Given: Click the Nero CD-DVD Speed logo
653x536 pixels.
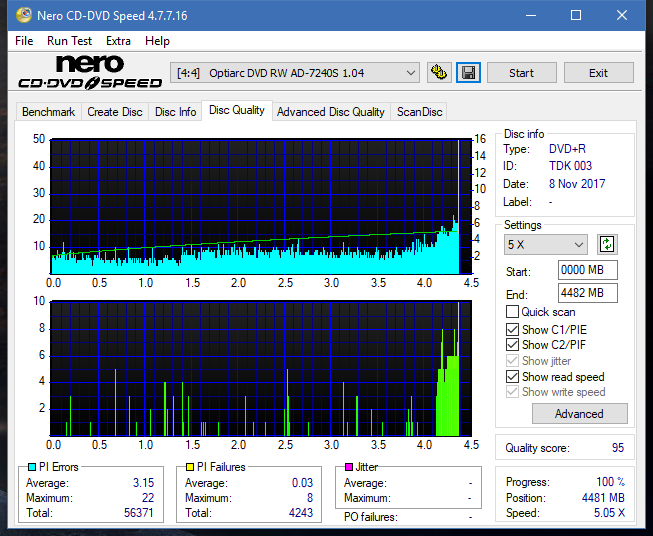Looking at the screenshot, I should click(90, 72).
